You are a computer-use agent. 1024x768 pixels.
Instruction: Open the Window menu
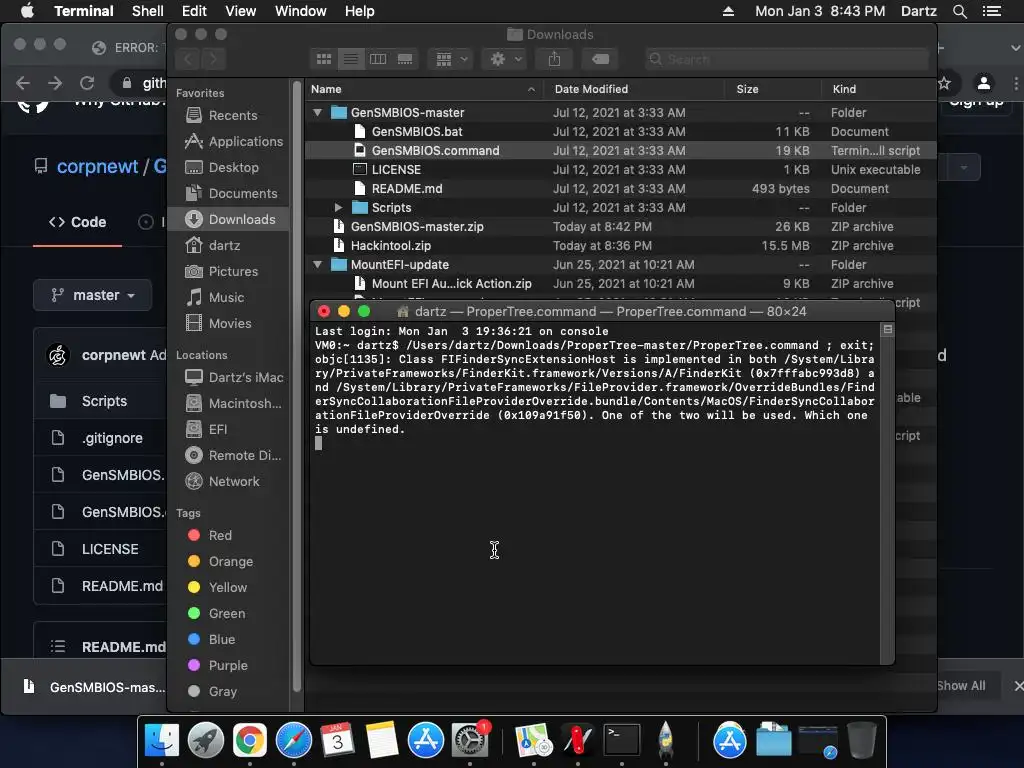300,11
